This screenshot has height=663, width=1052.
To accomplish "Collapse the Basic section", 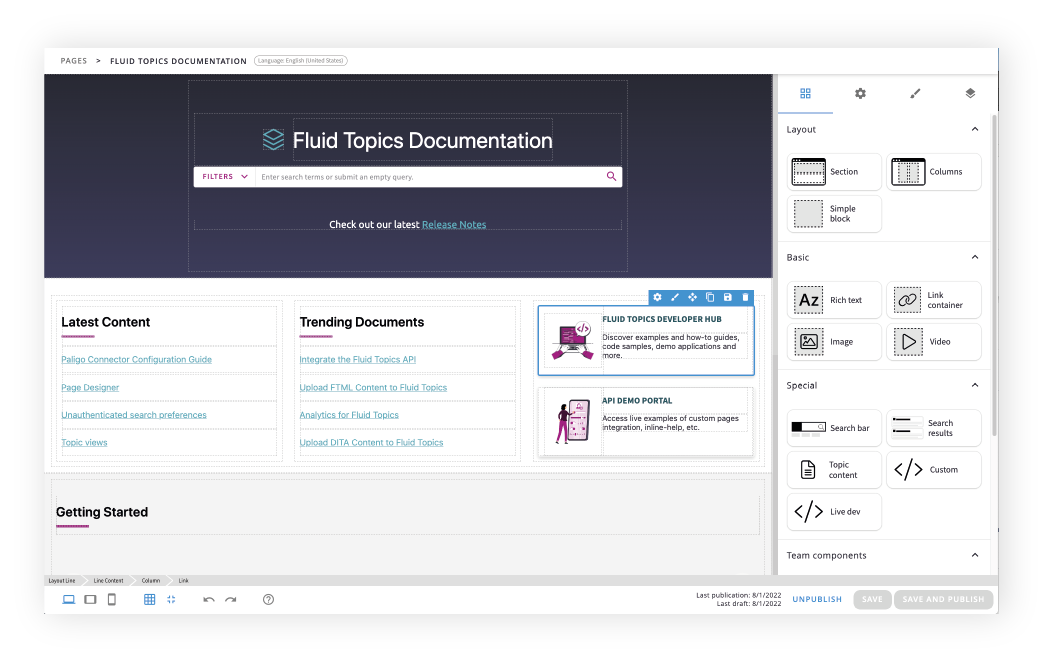I will coord(975,257).
